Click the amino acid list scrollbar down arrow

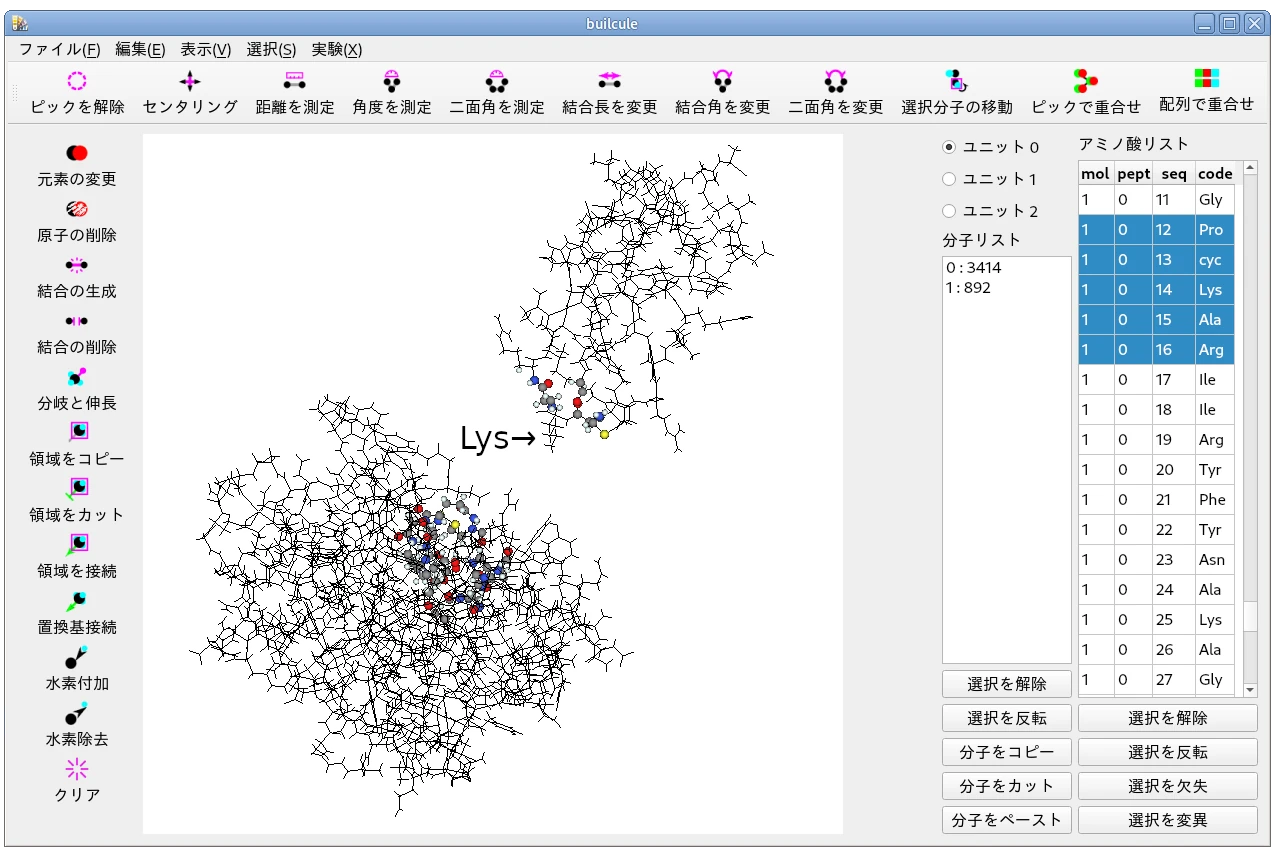coord(1249,689)
